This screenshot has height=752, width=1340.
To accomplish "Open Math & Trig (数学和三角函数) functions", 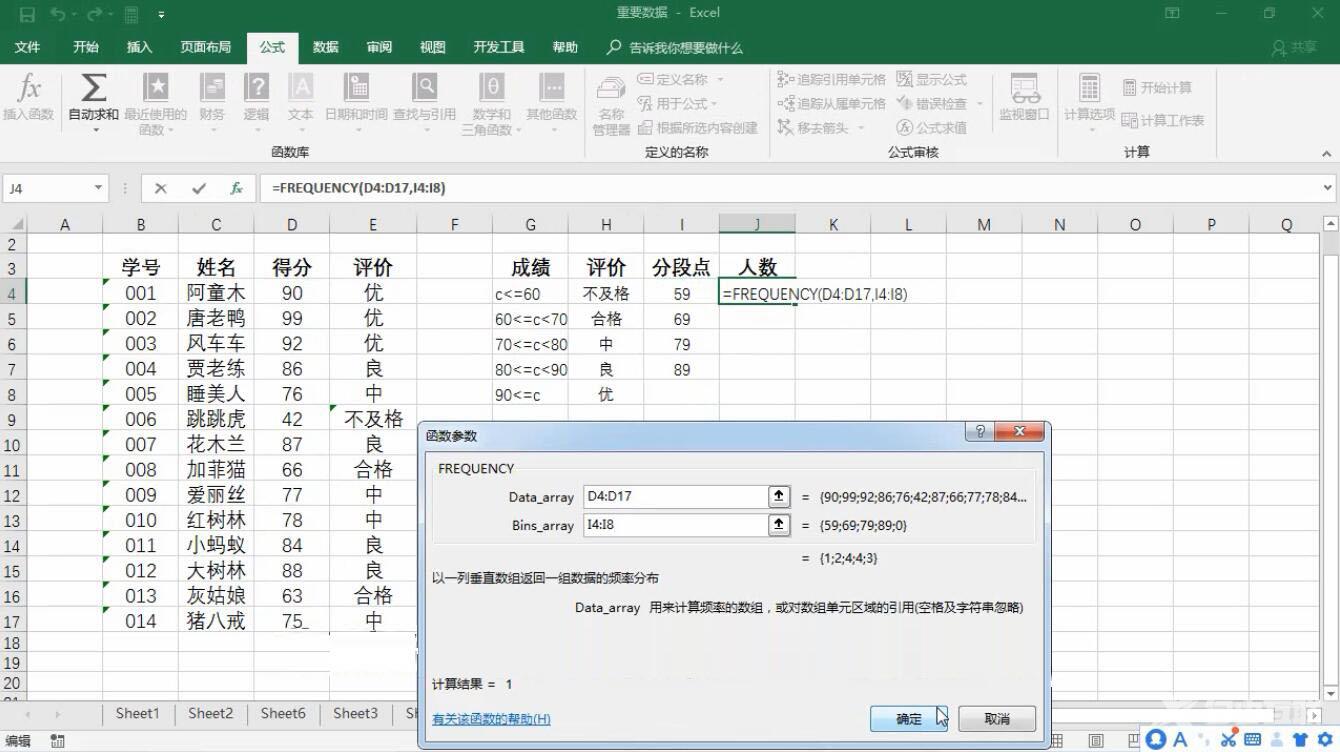I will click(x=491, y=104).
